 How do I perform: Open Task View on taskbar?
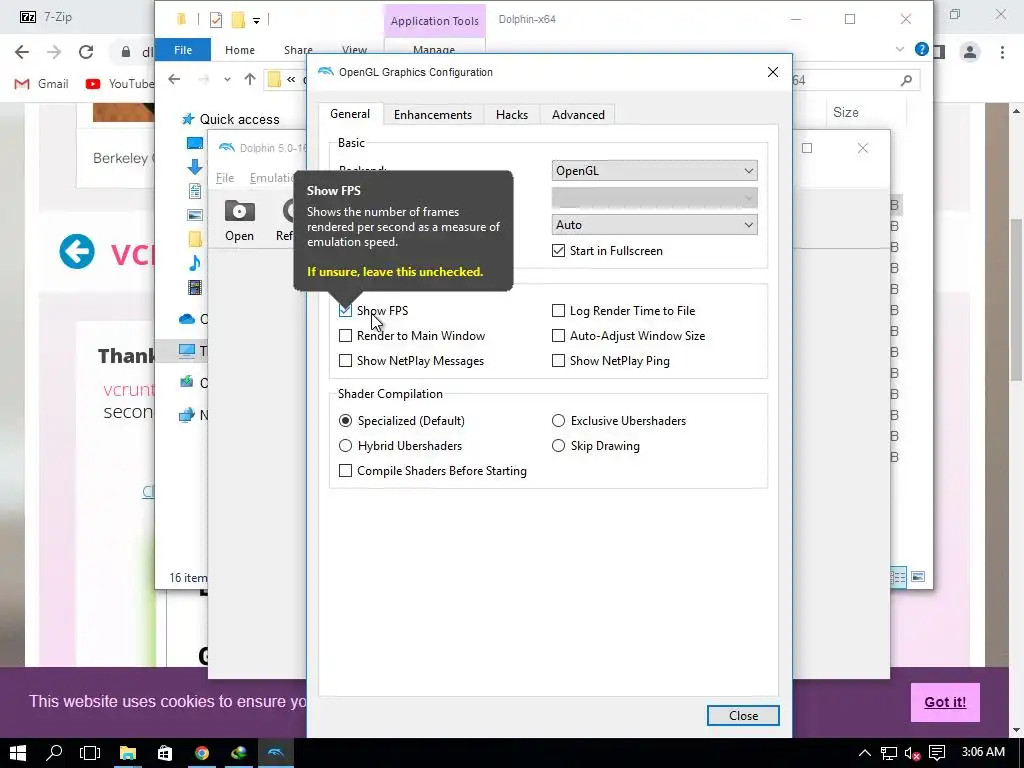coord(90,753)
